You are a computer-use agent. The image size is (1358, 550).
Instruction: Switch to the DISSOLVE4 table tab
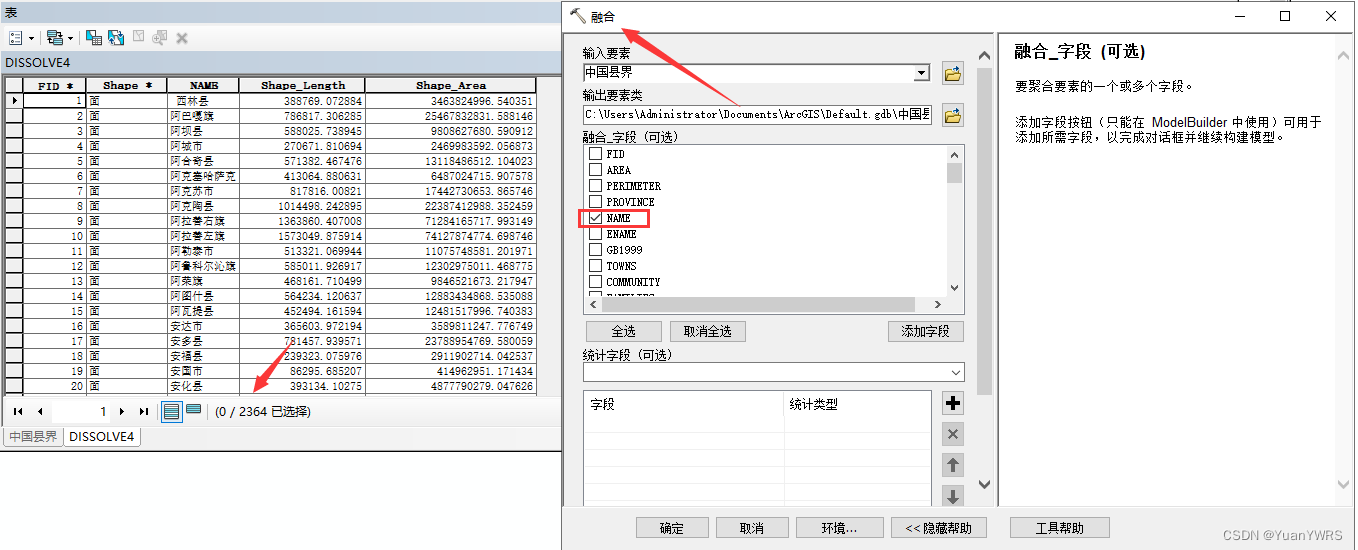[102, 437]
